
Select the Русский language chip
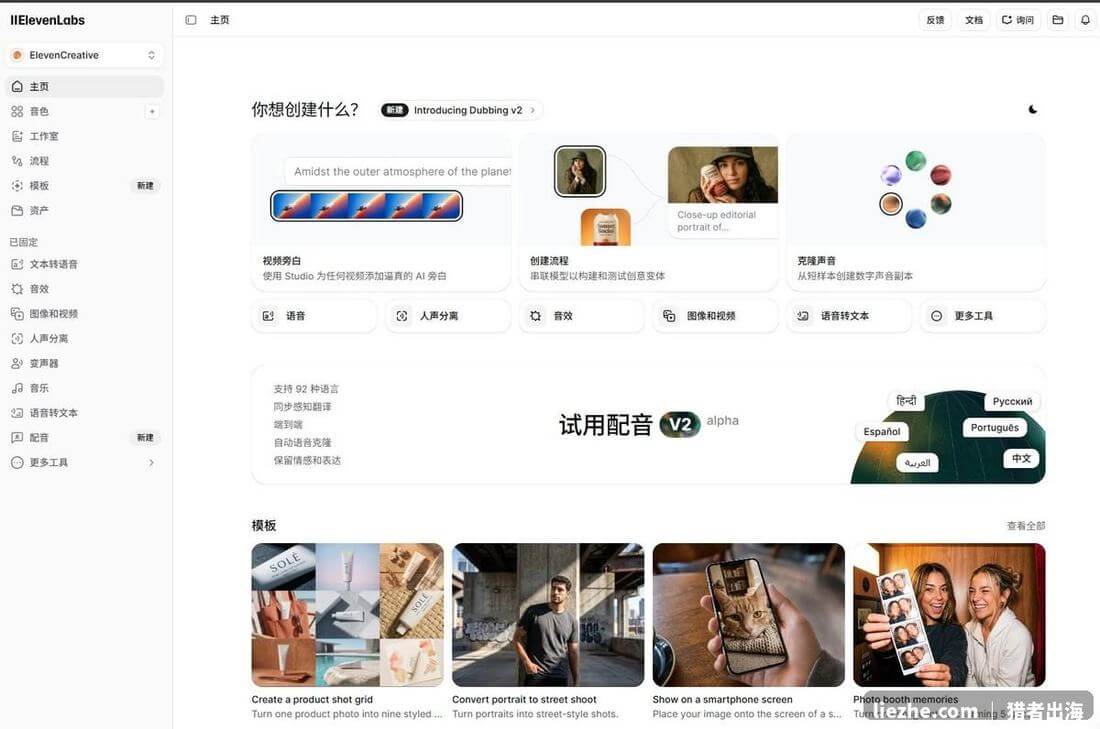pos(1012,401)
